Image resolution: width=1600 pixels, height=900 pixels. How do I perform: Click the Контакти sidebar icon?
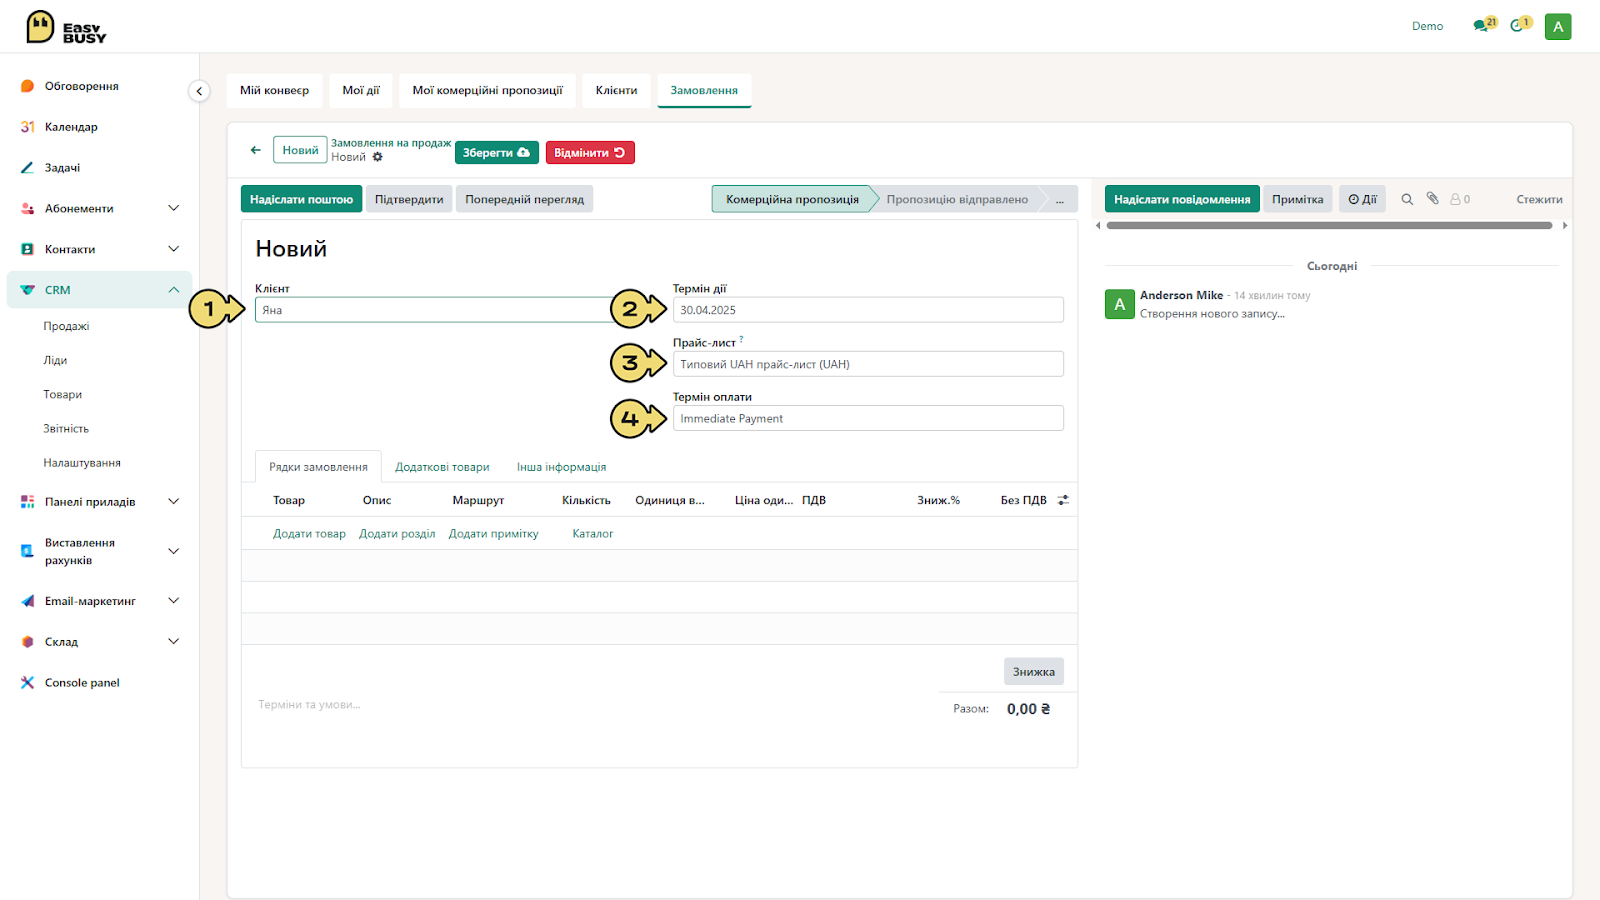tap(27, 250)
